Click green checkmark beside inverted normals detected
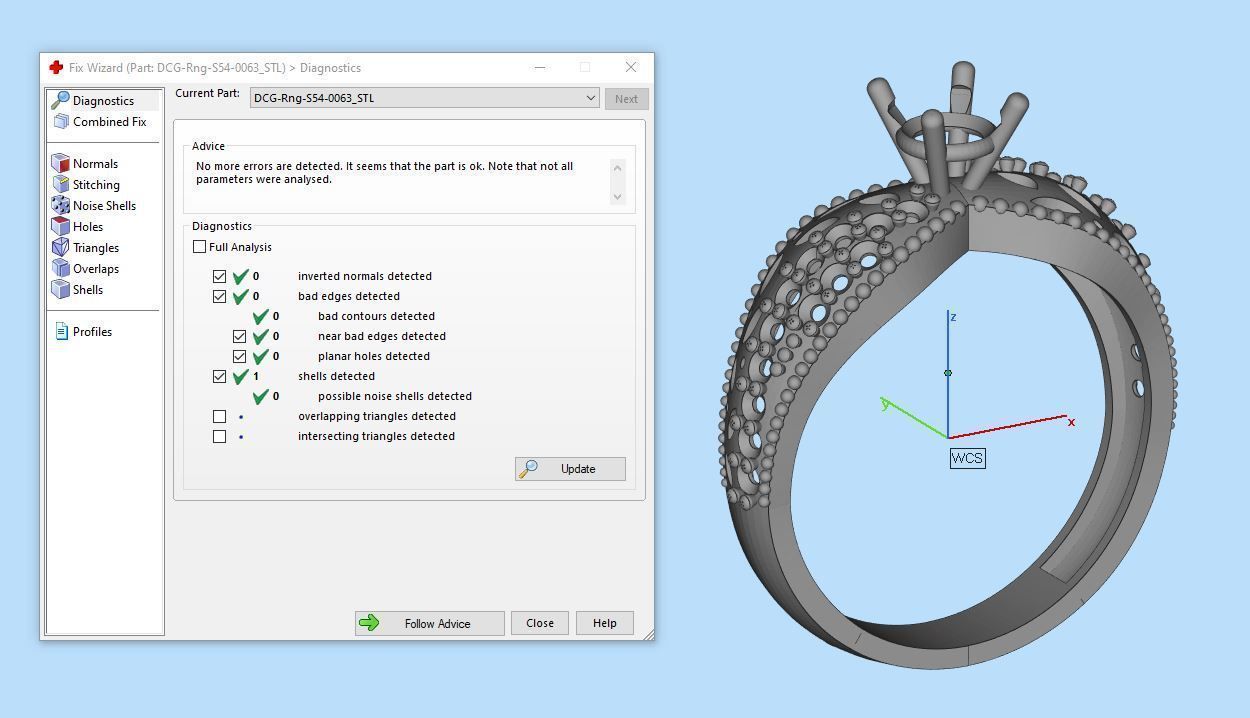The width and height of the screenshot is (1250, 718). click(240, 276)
